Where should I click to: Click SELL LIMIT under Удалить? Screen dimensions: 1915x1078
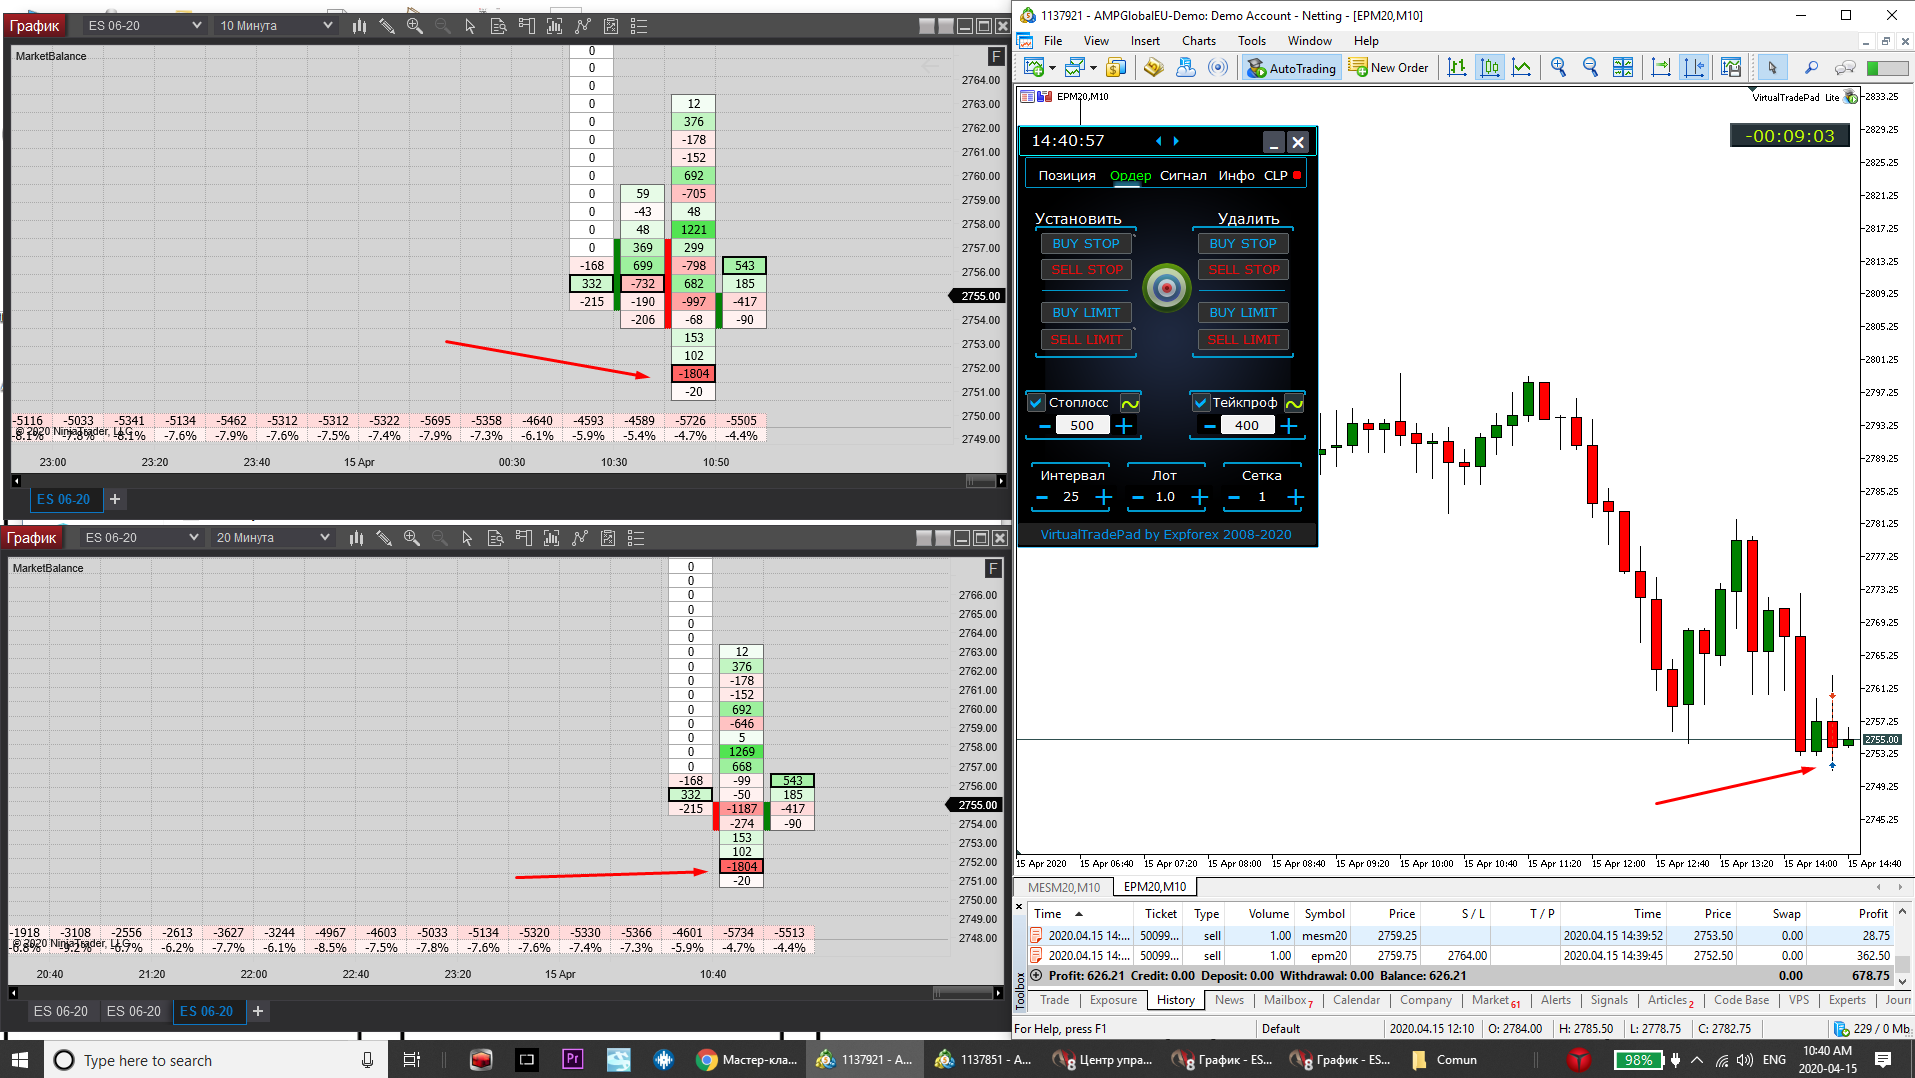[x=1243, y=340]
